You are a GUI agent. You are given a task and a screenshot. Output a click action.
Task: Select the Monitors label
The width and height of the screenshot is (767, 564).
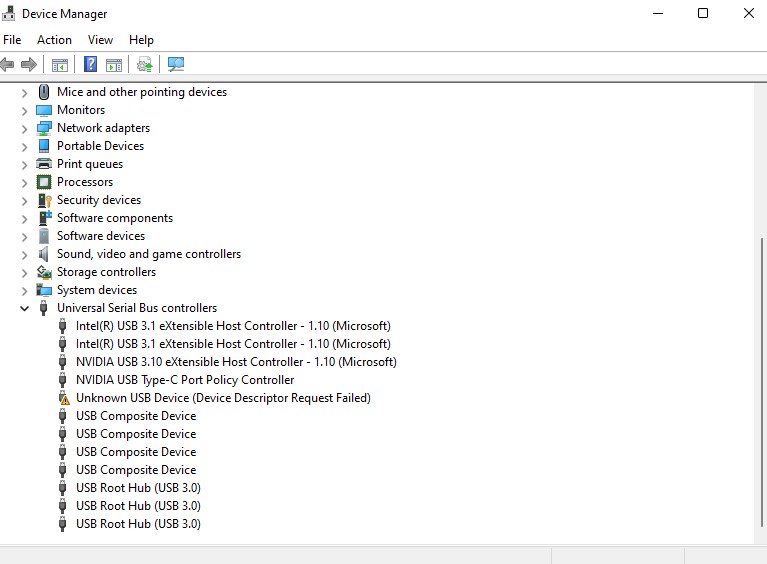(81, 110)
